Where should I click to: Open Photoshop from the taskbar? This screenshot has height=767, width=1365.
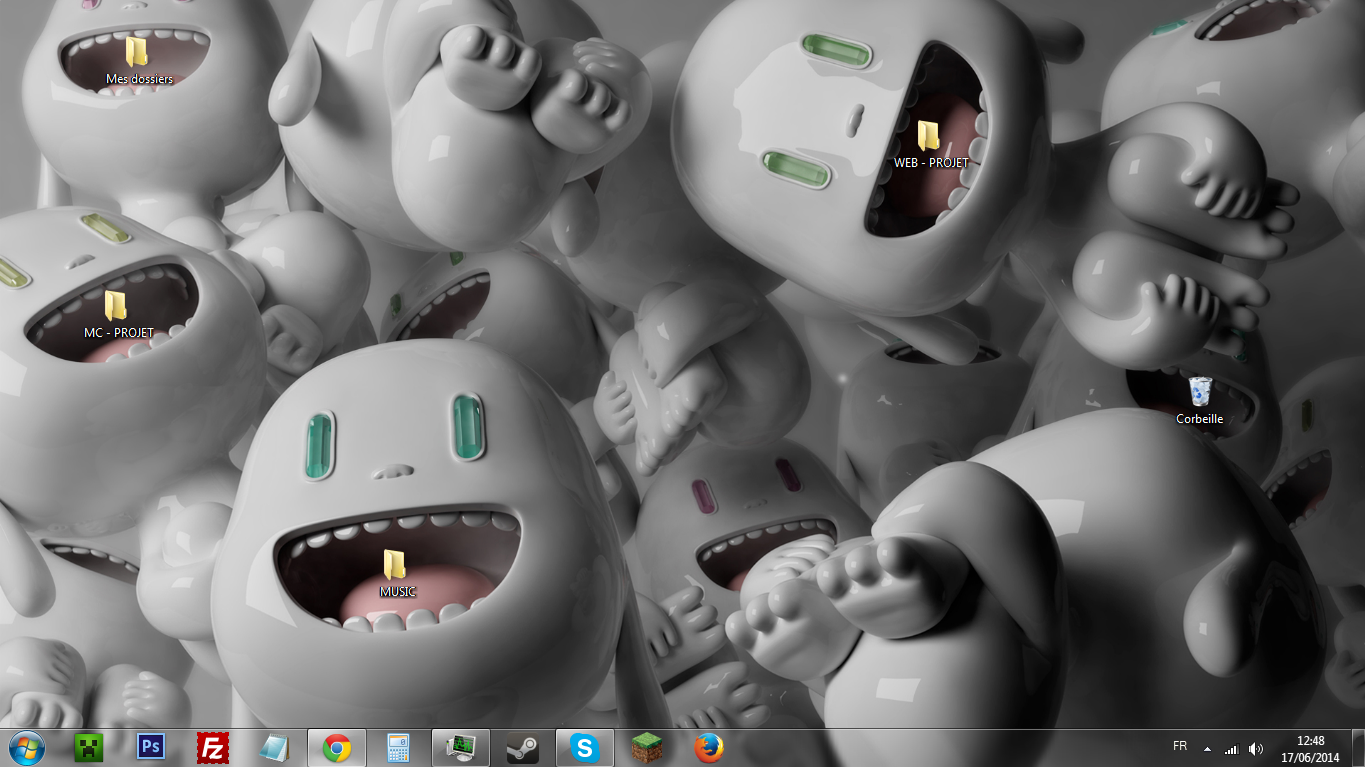[151, 747]
